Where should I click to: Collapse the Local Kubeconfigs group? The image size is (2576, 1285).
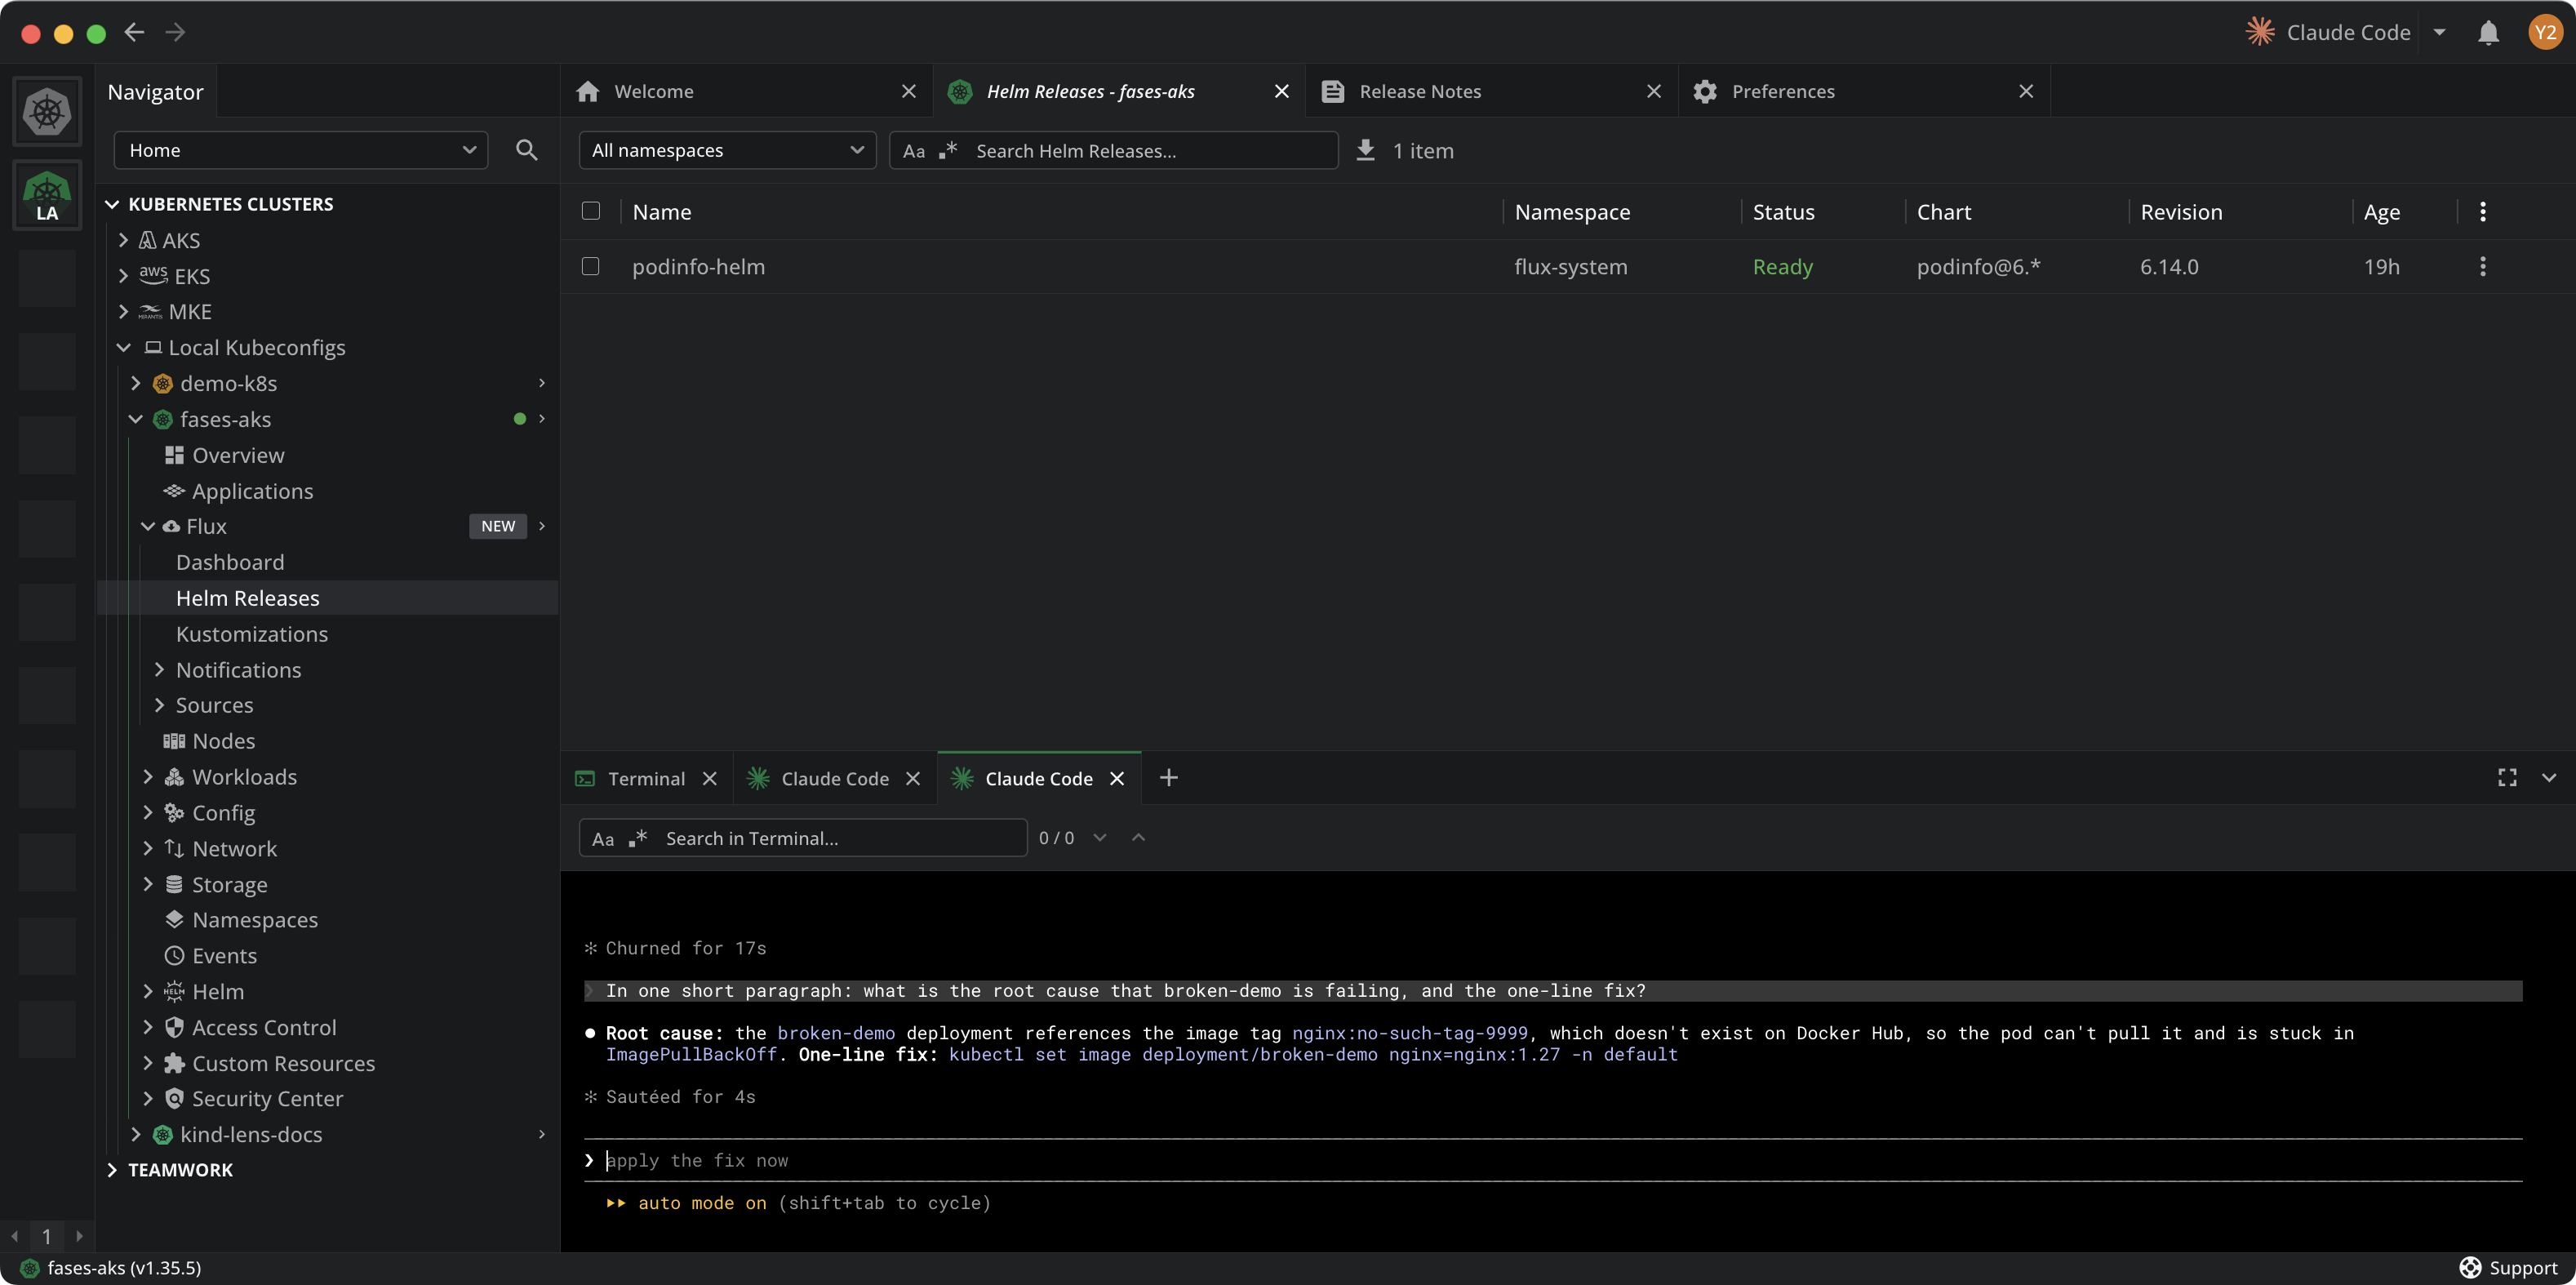click(x=123, y=348)
